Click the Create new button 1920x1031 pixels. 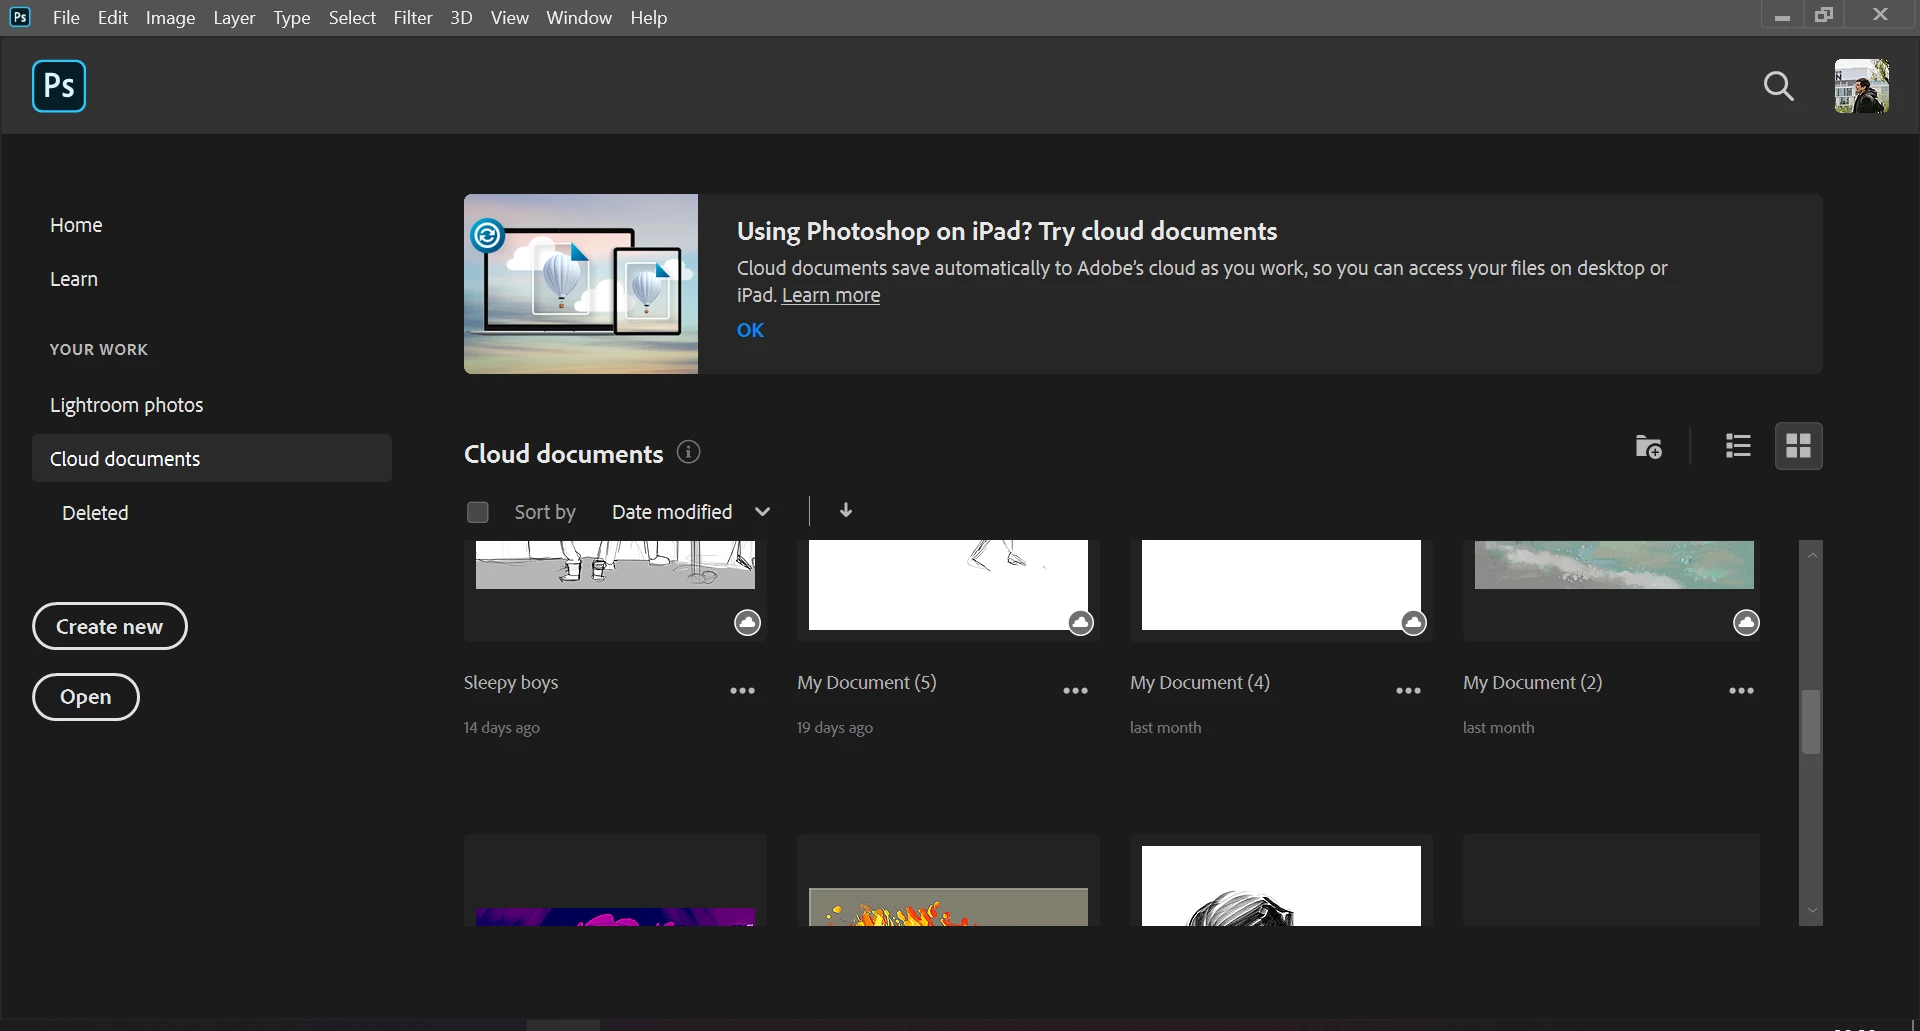[110, 626]
